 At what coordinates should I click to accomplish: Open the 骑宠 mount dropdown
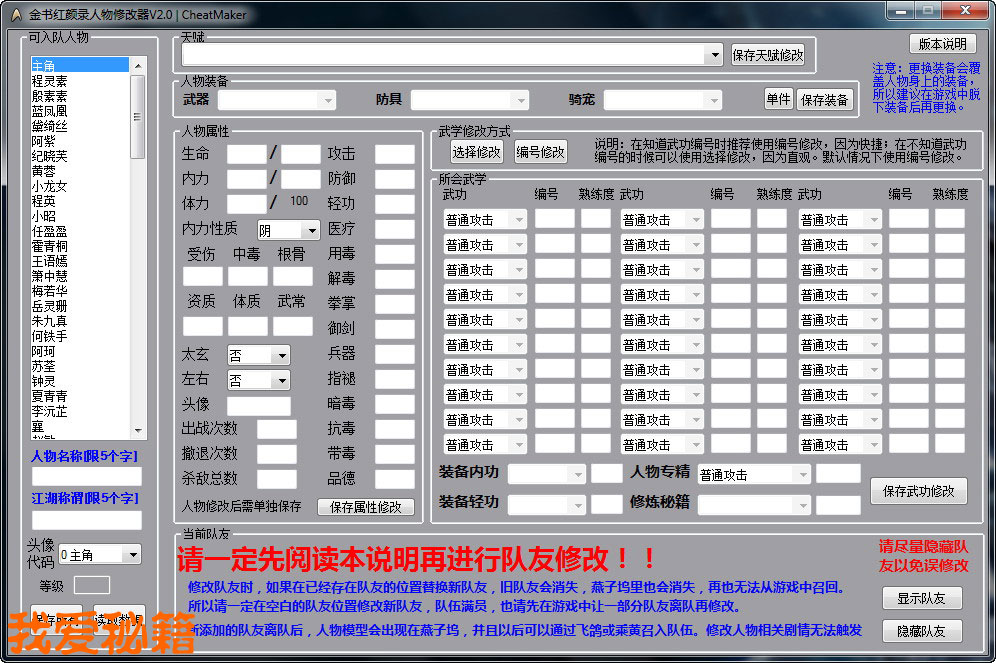coord(713,100)
